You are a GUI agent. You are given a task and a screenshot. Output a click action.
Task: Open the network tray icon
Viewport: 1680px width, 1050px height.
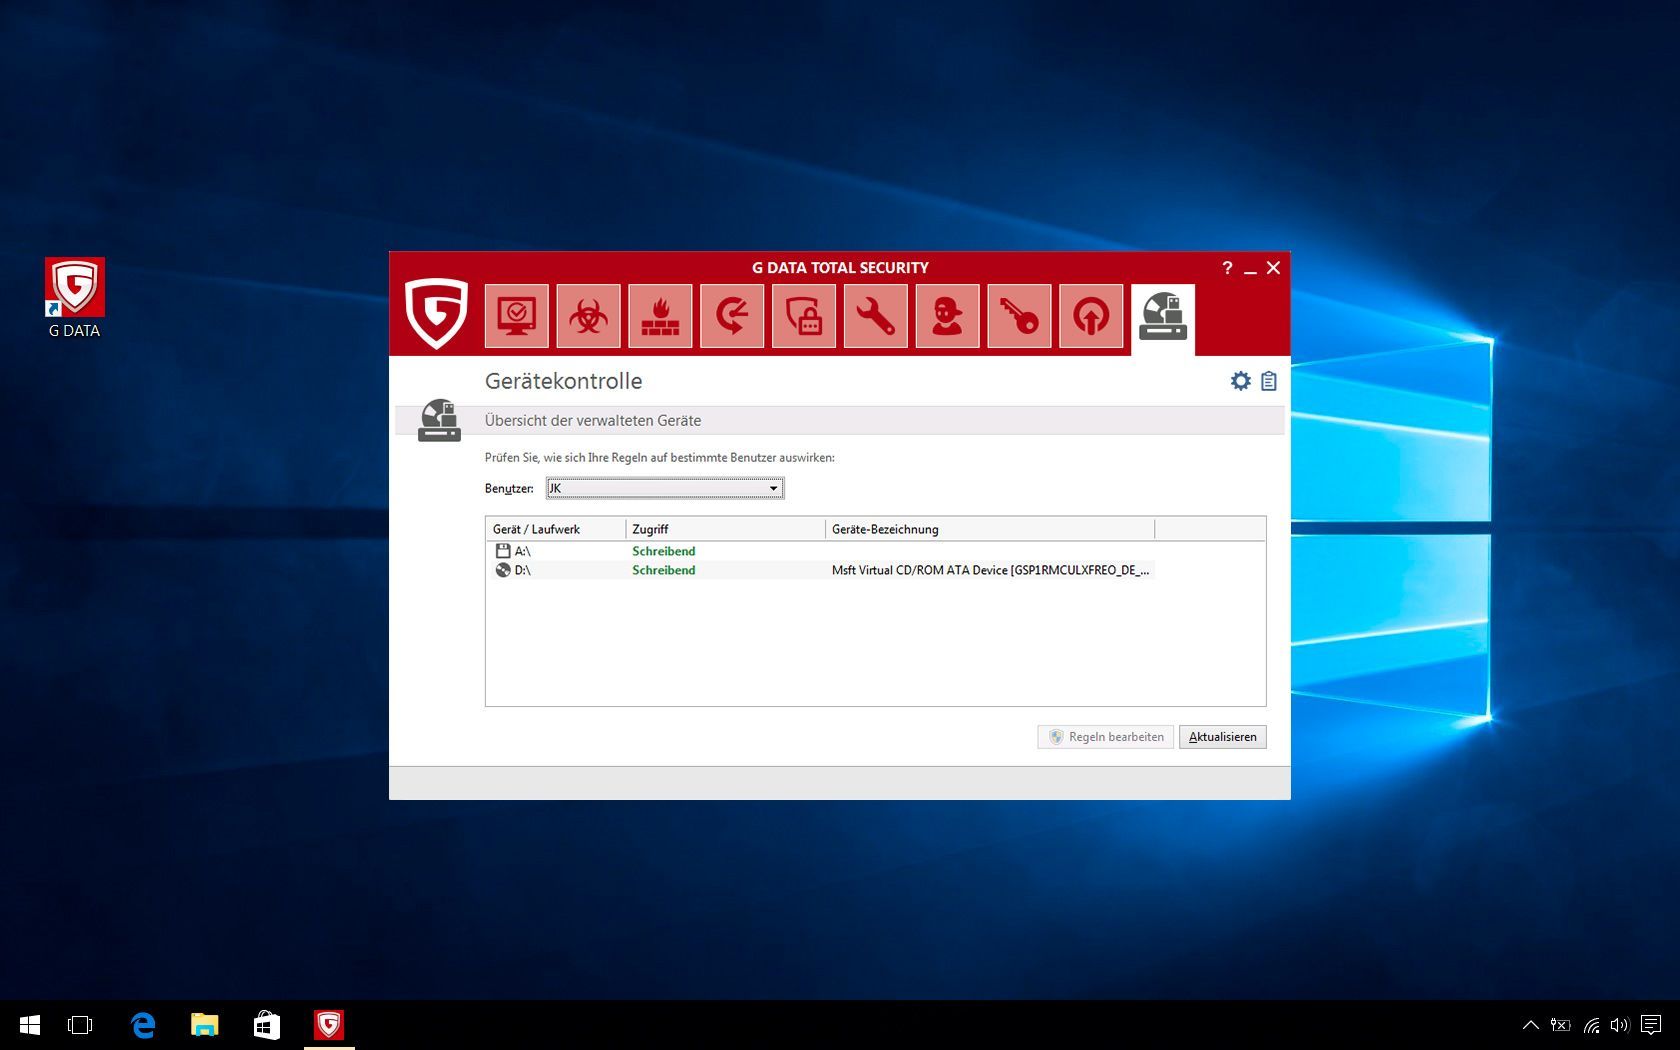click(1591, 1025)
